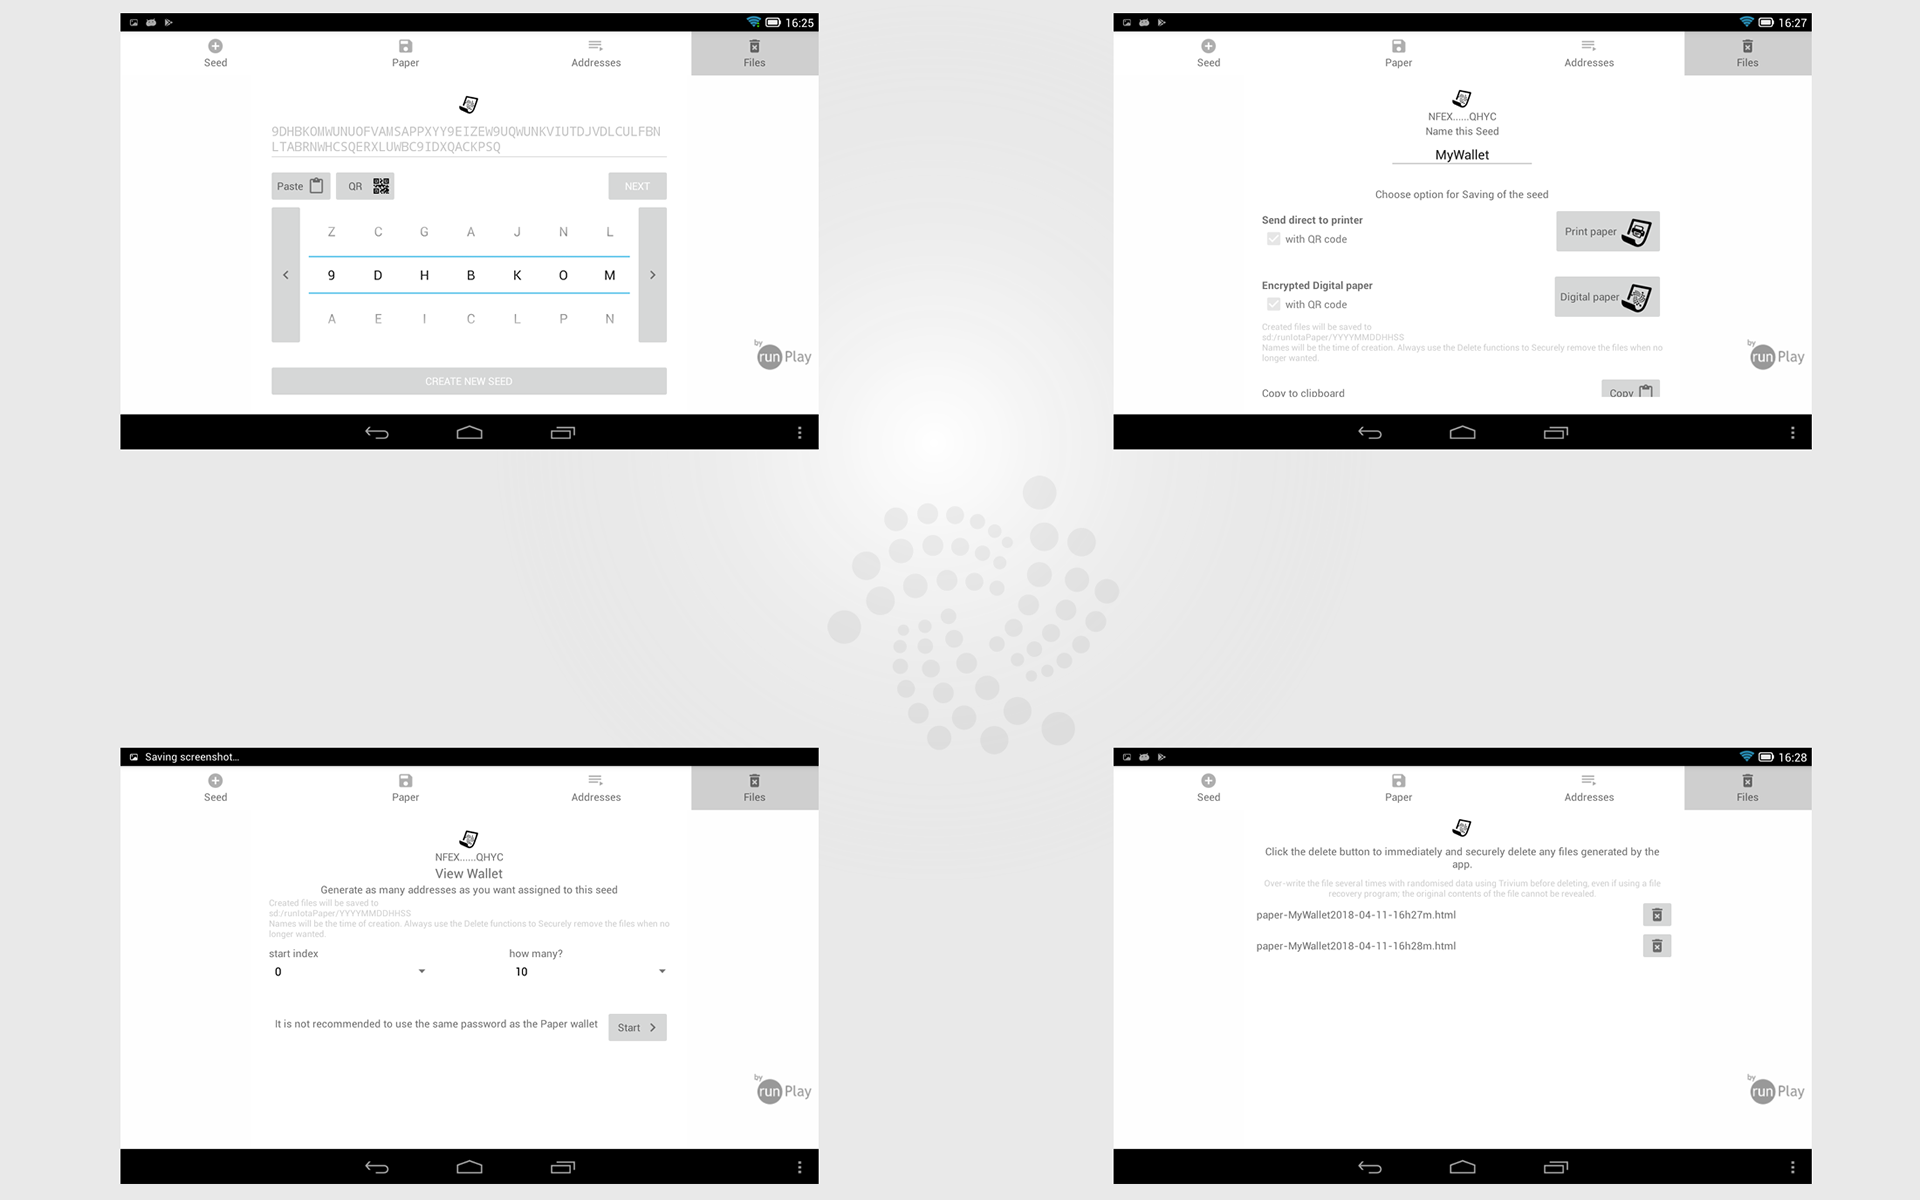Click the Seed tab icon in top navigation
Screen dimensions: 1920x1200
click(216, 53)
